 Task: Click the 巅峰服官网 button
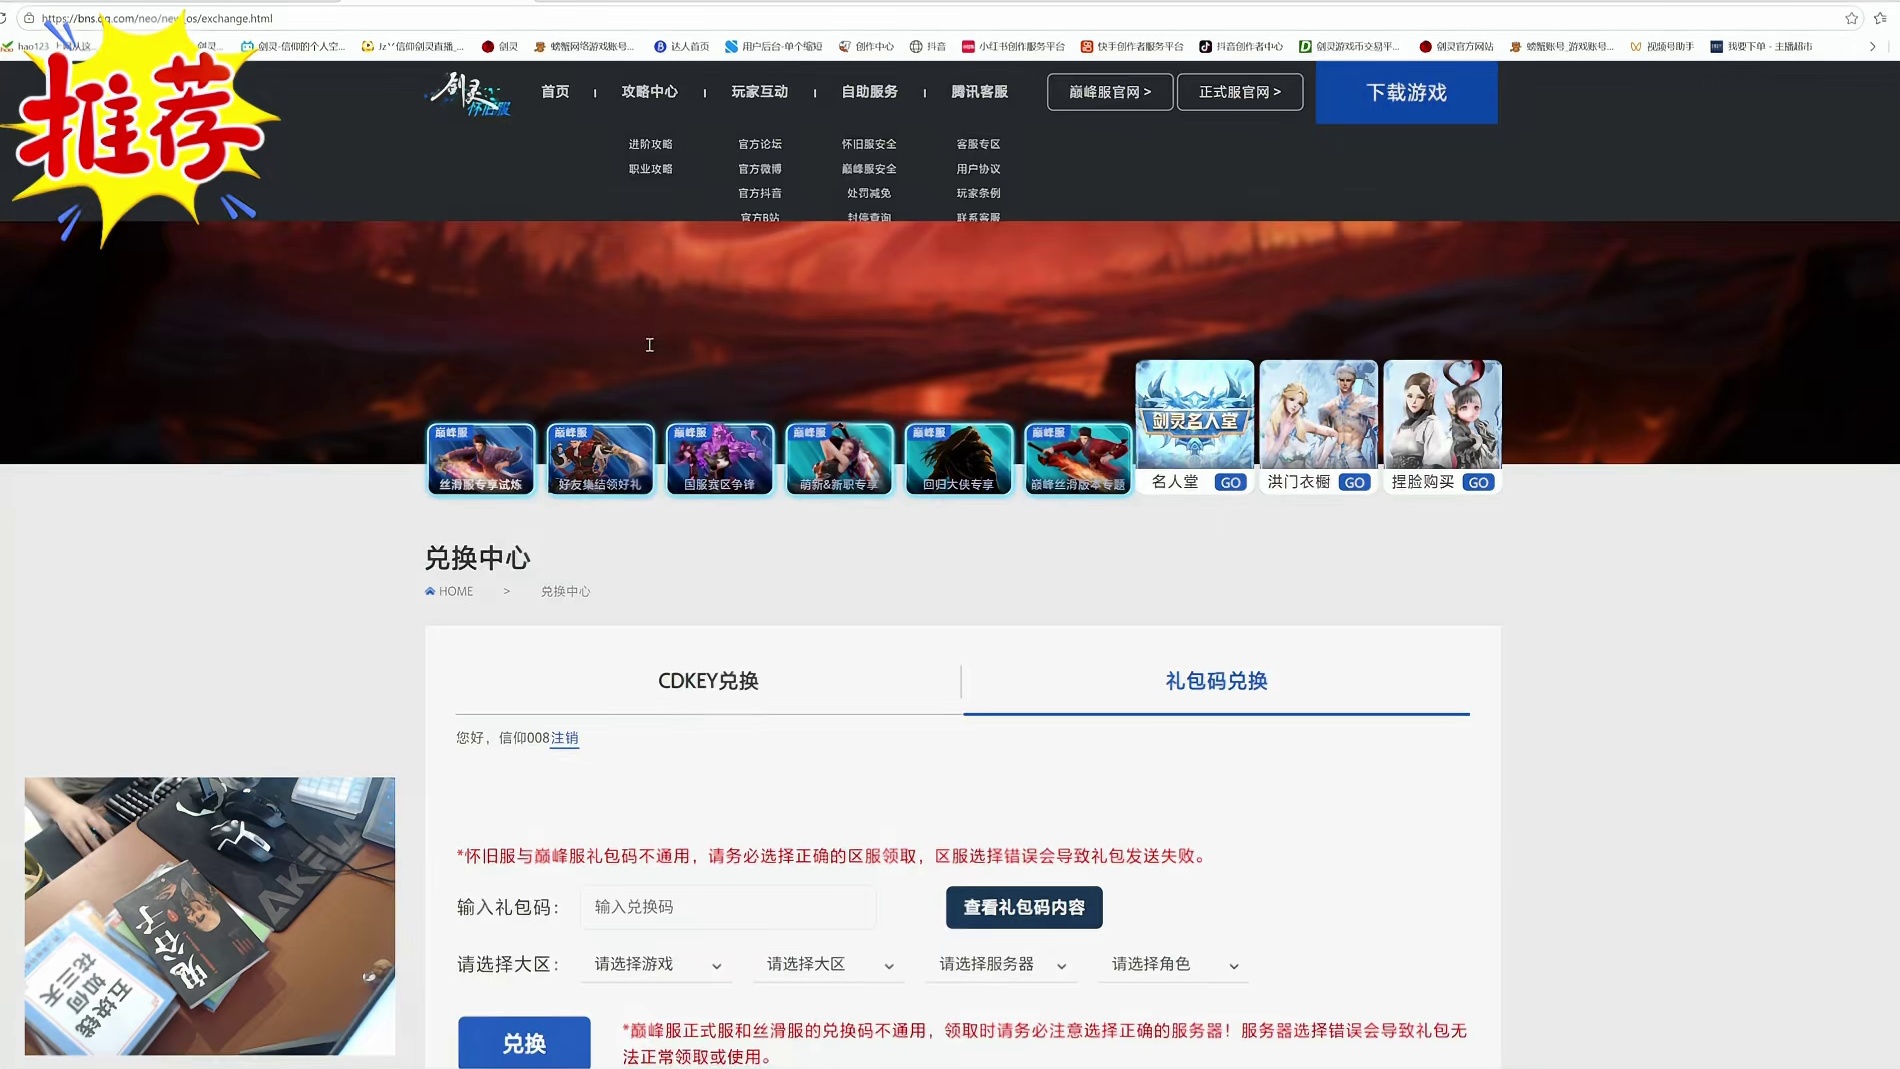point(1110,92)
